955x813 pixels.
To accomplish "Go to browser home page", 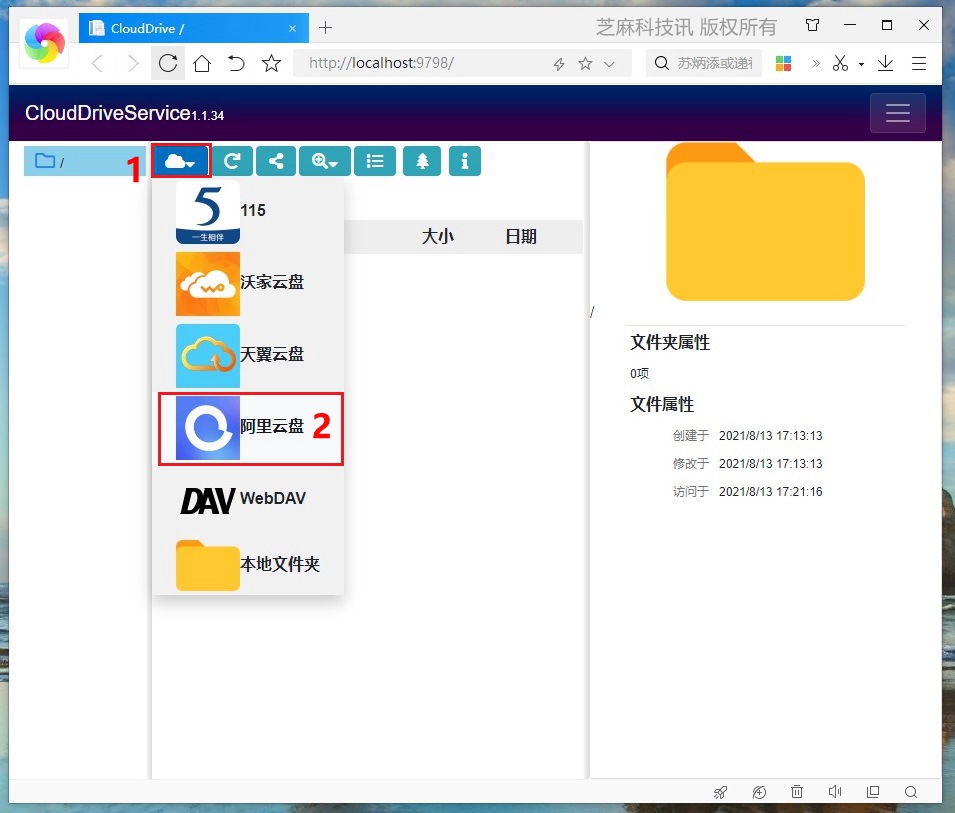I will pyautogui.click(x=203, y=62).
